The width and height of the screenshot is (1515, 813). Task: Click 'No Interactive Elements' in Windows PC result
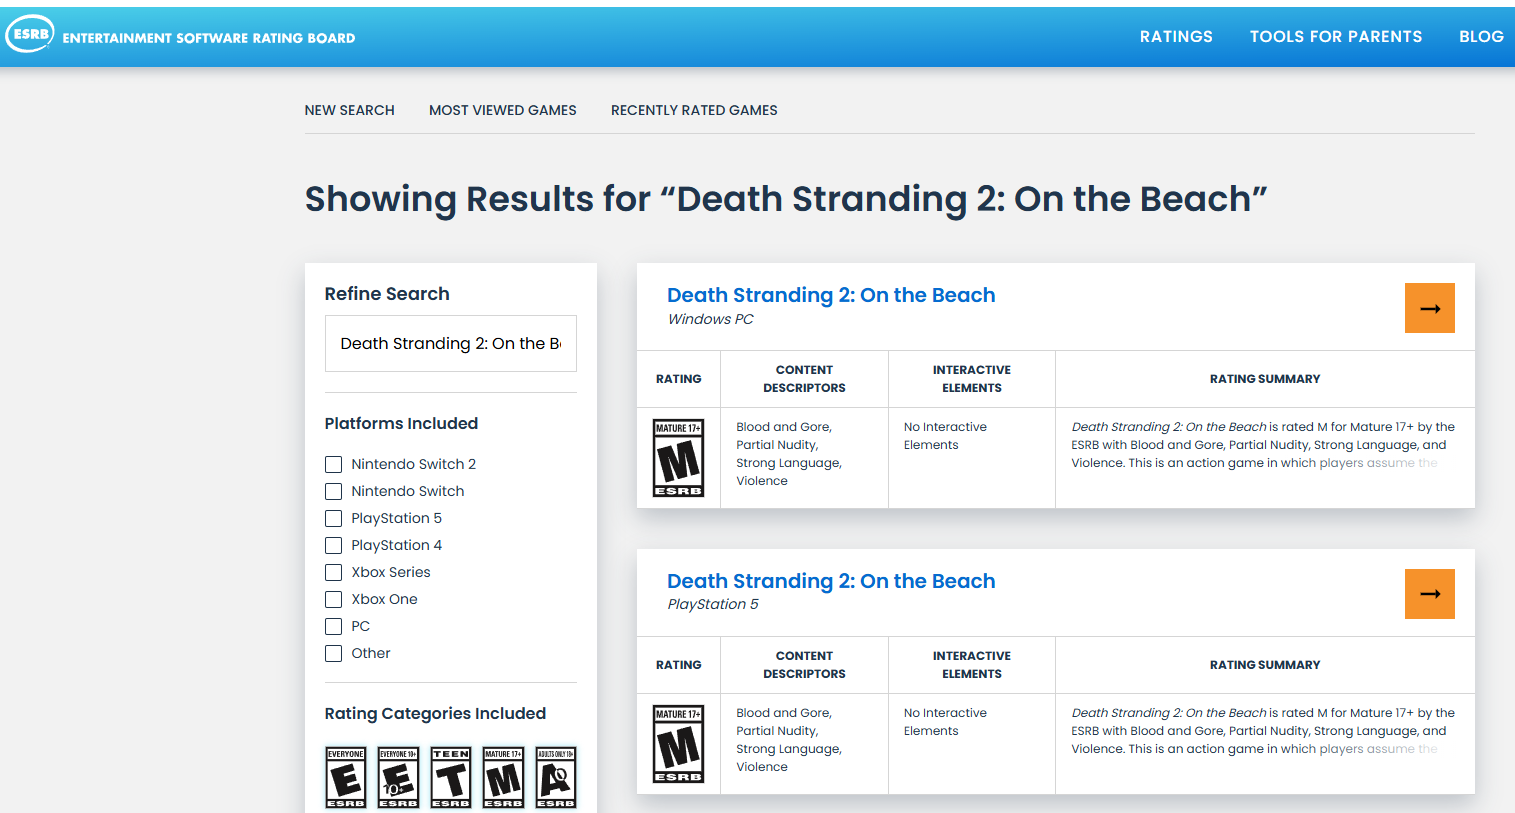[x=945, y=436]
